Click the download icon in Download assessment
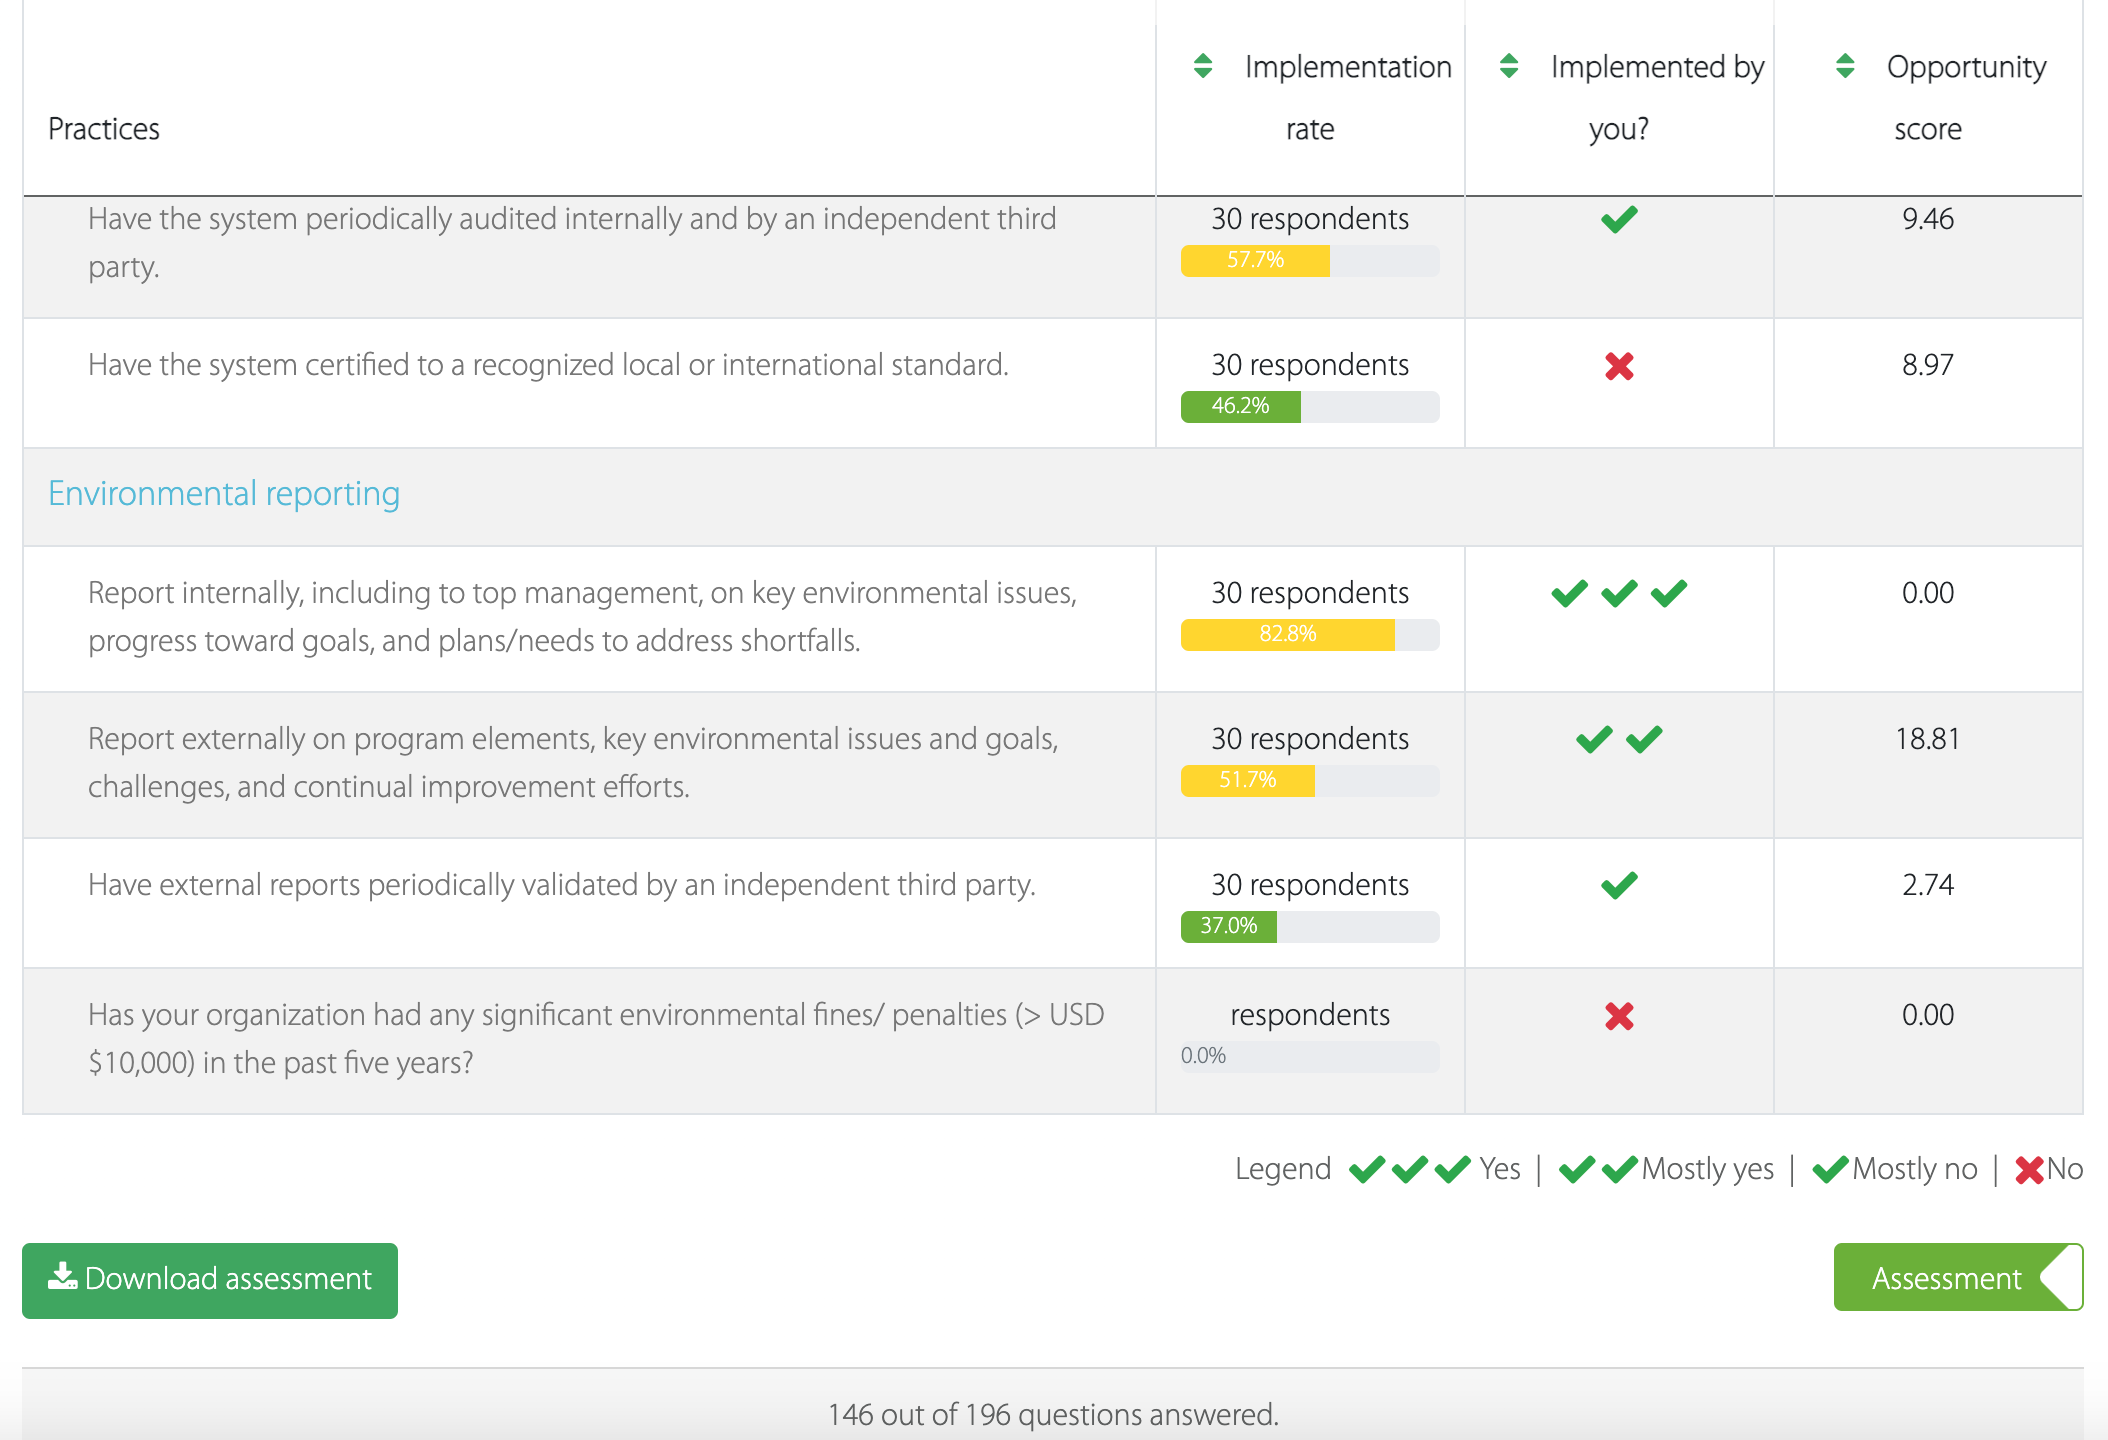Screen dimensions: 2108x1440 (x=62, y=1277)
